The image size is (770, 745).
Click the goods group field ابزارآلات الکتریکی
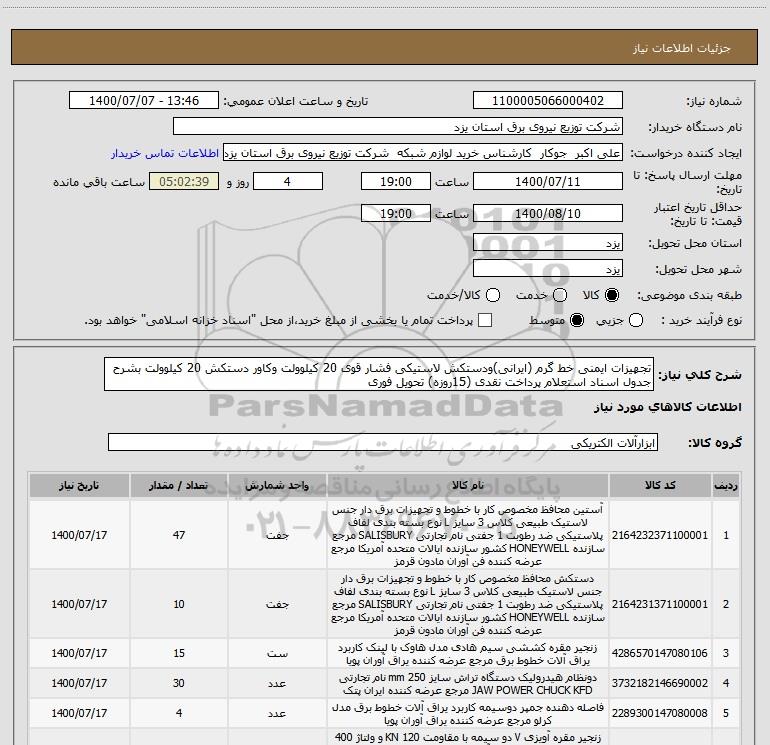(383, 442)
